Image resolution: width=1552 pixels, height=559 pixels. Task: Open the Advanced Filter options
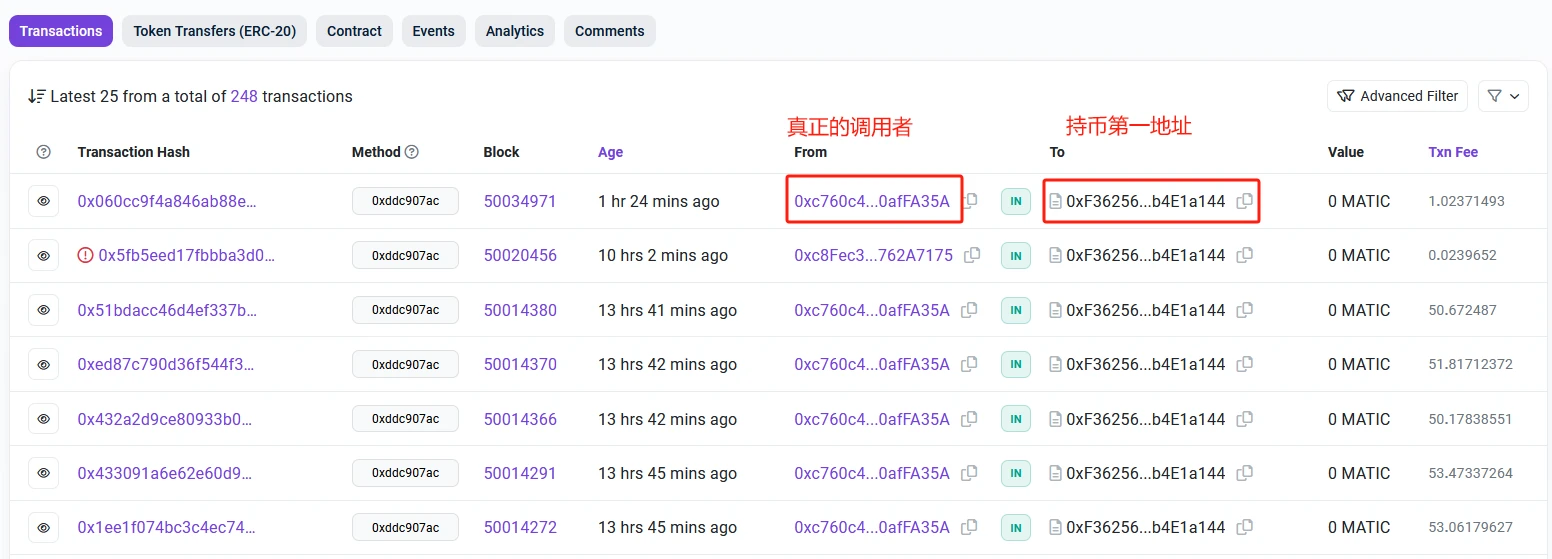[1397, 96]
